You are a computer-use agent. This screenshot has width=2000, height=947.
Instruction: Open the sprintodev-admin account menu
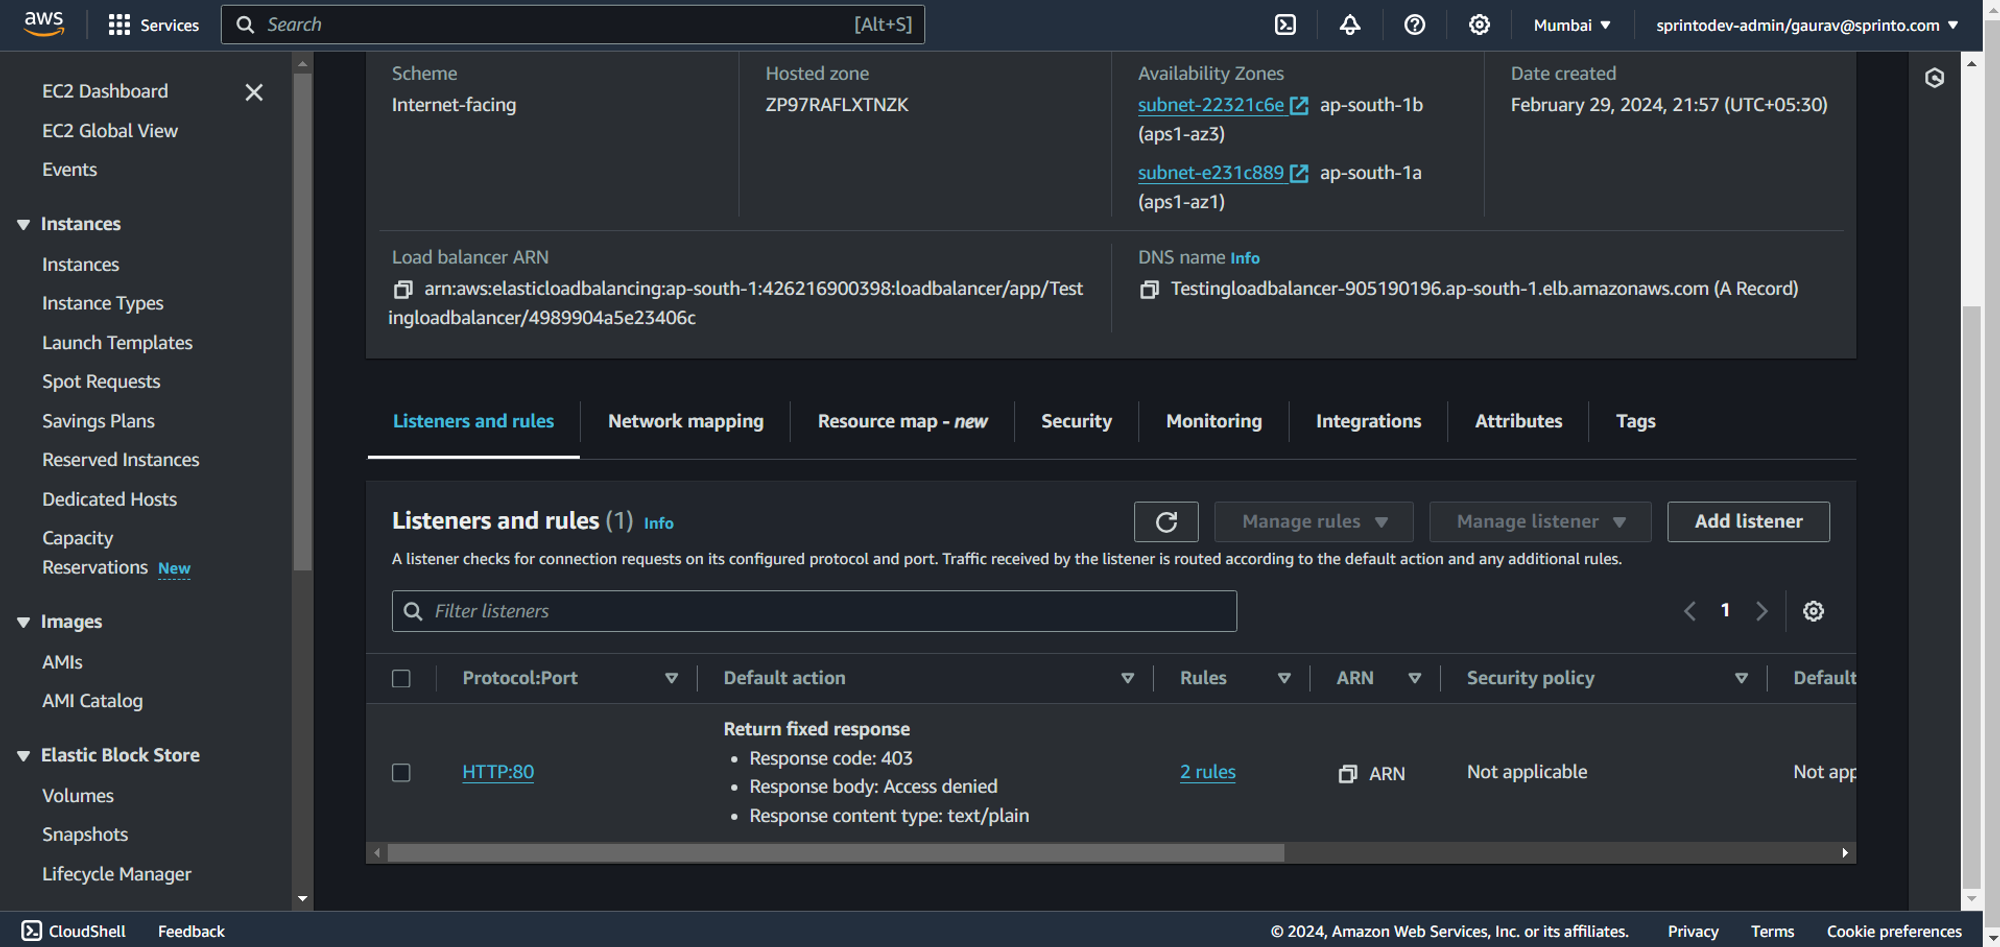coord(1807,25)
